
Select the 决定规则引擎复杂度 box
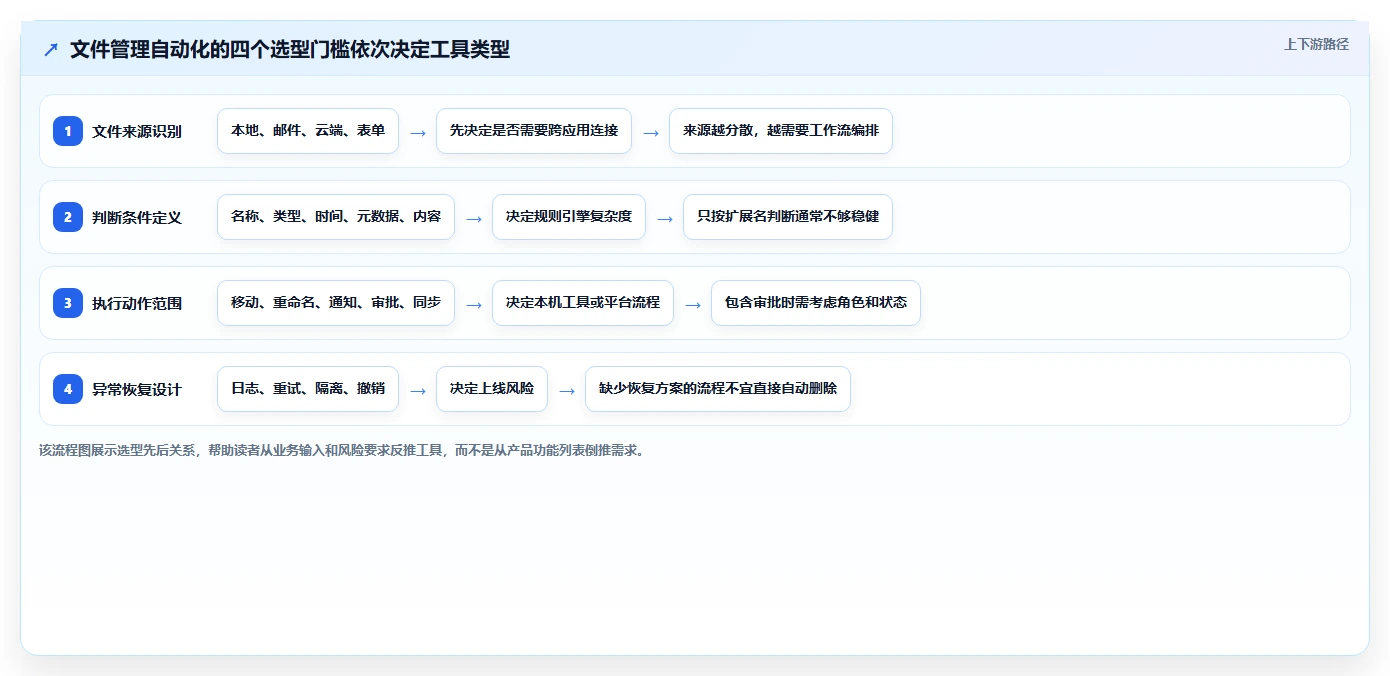(569, 217)
